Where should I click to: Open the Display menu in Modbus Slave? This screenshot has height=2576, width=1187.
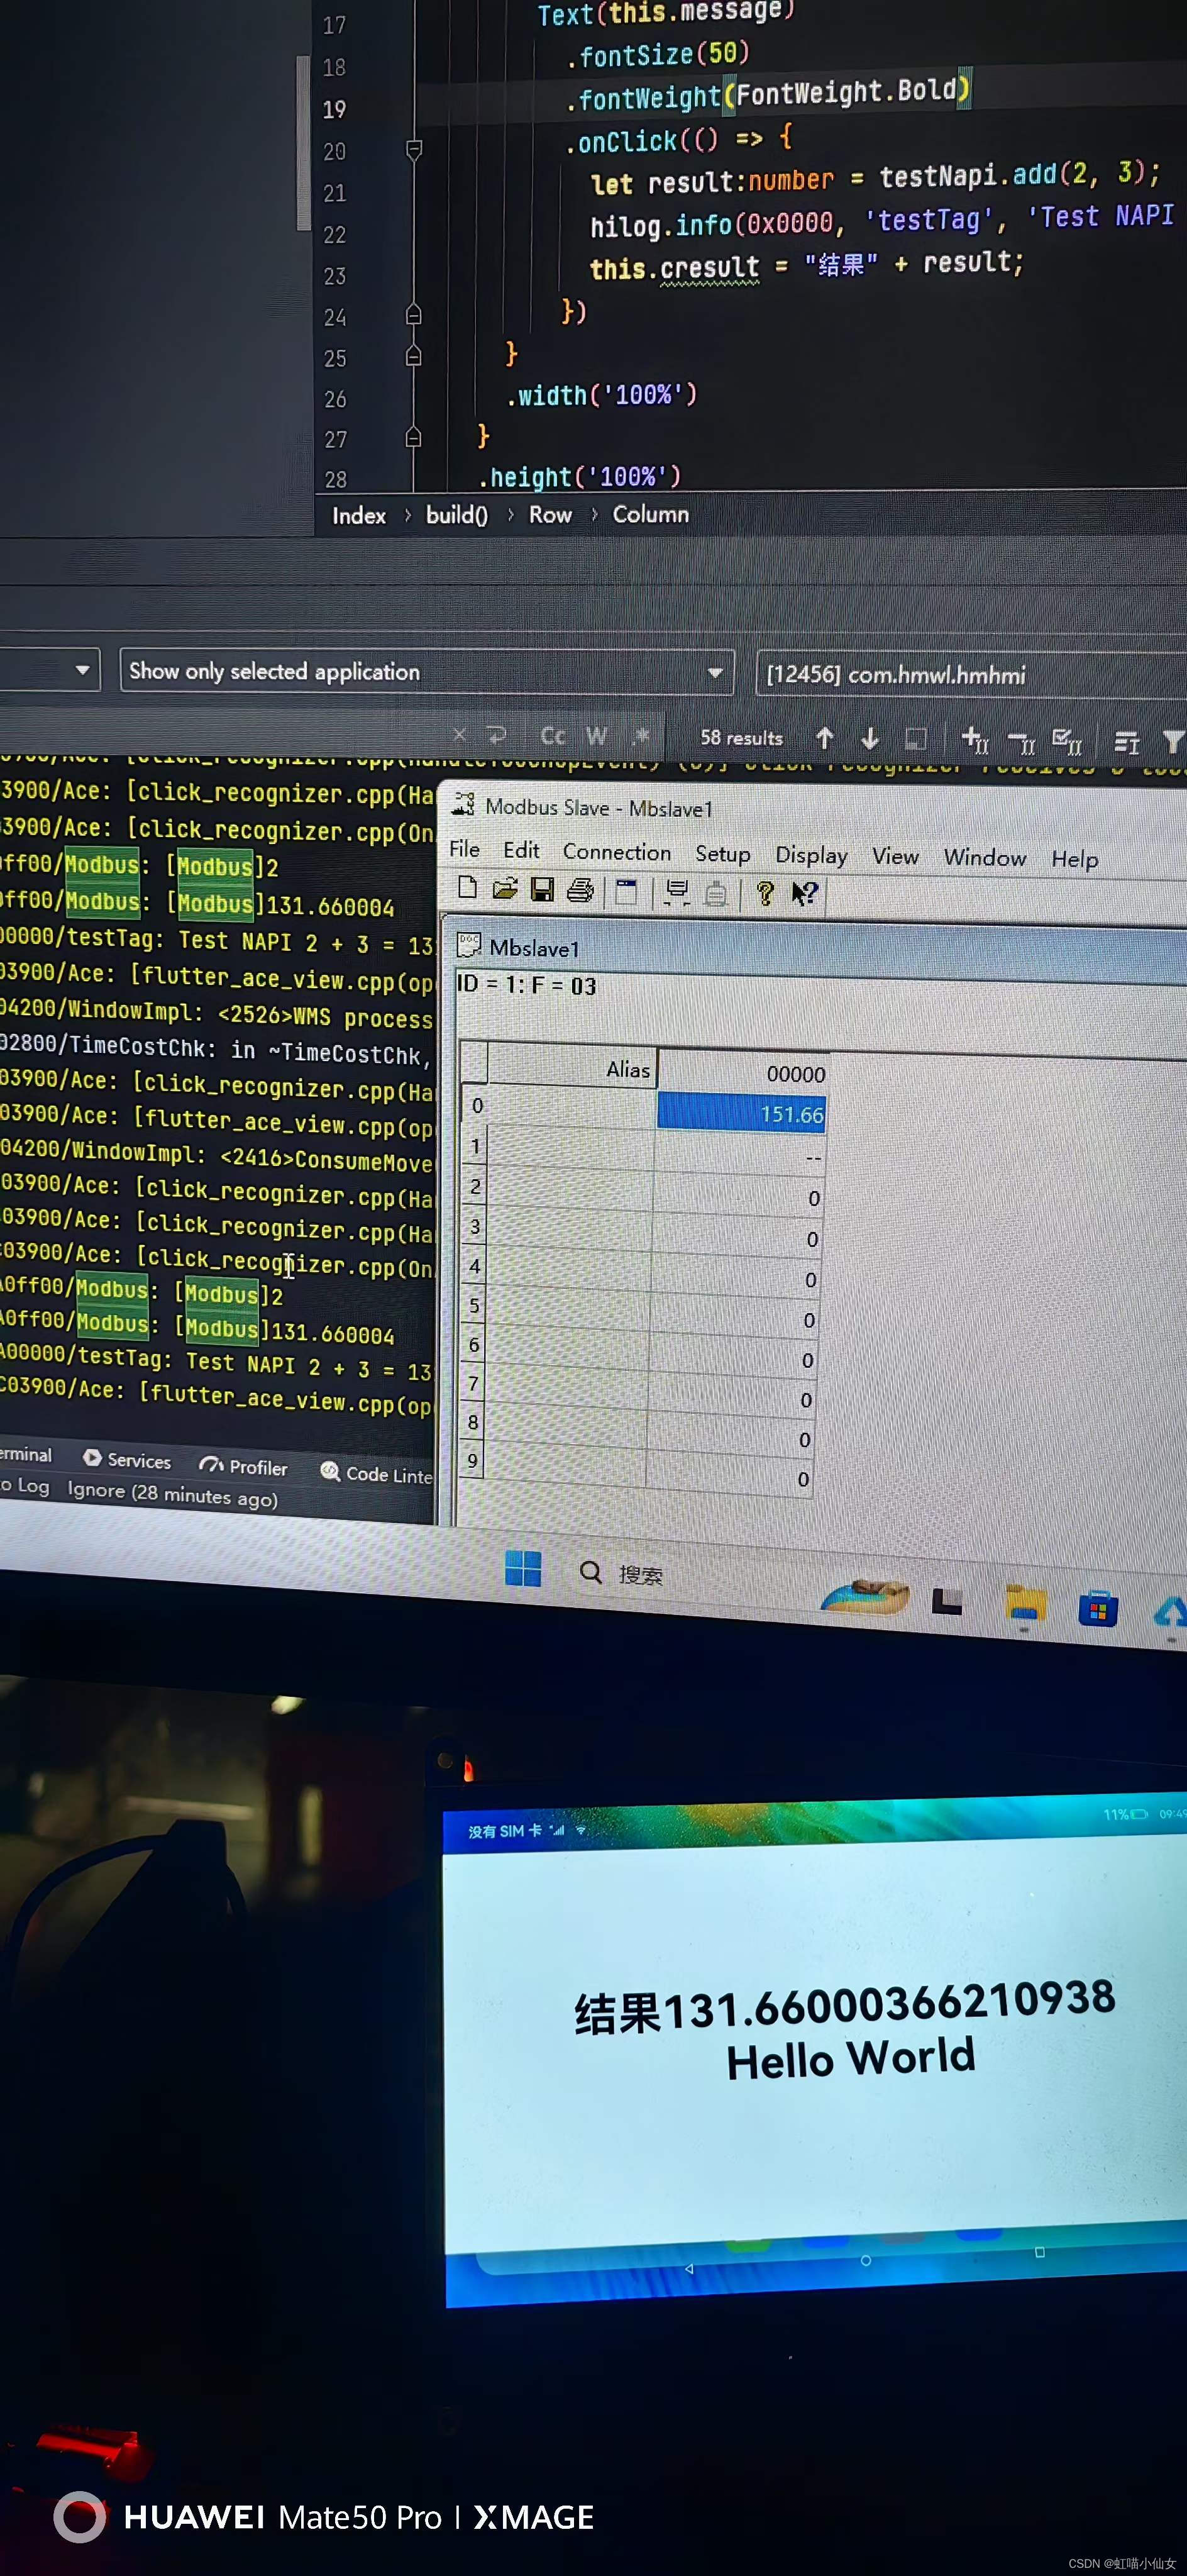pos(811,855)
